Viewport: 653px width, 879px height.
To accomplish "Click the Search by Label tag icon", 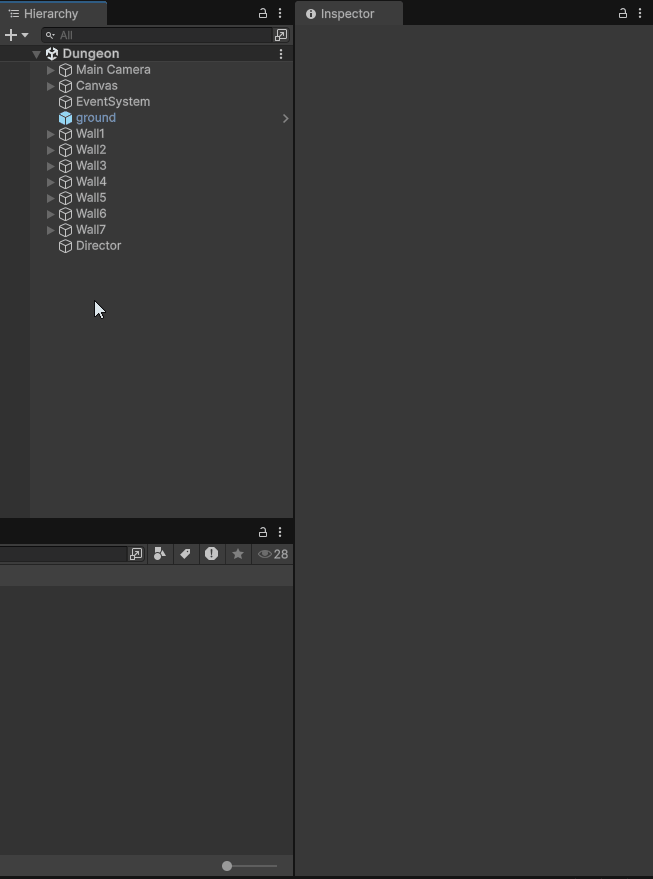I will (x=185, y=554).
